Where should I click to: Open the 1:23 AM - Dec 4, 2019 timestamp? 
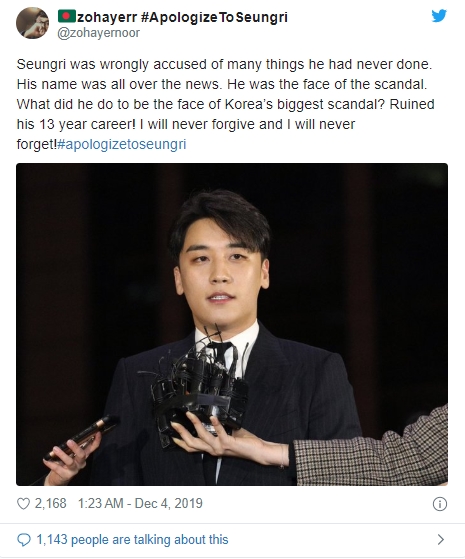coord(140,503)
